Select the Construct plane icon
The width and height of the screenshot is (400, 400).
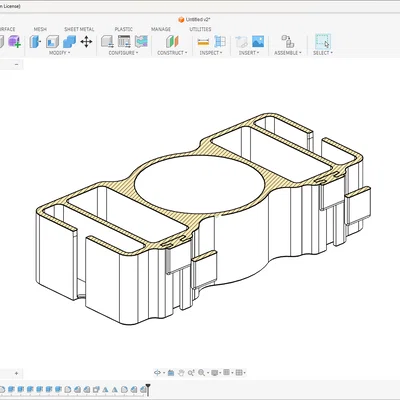(172, 42)
